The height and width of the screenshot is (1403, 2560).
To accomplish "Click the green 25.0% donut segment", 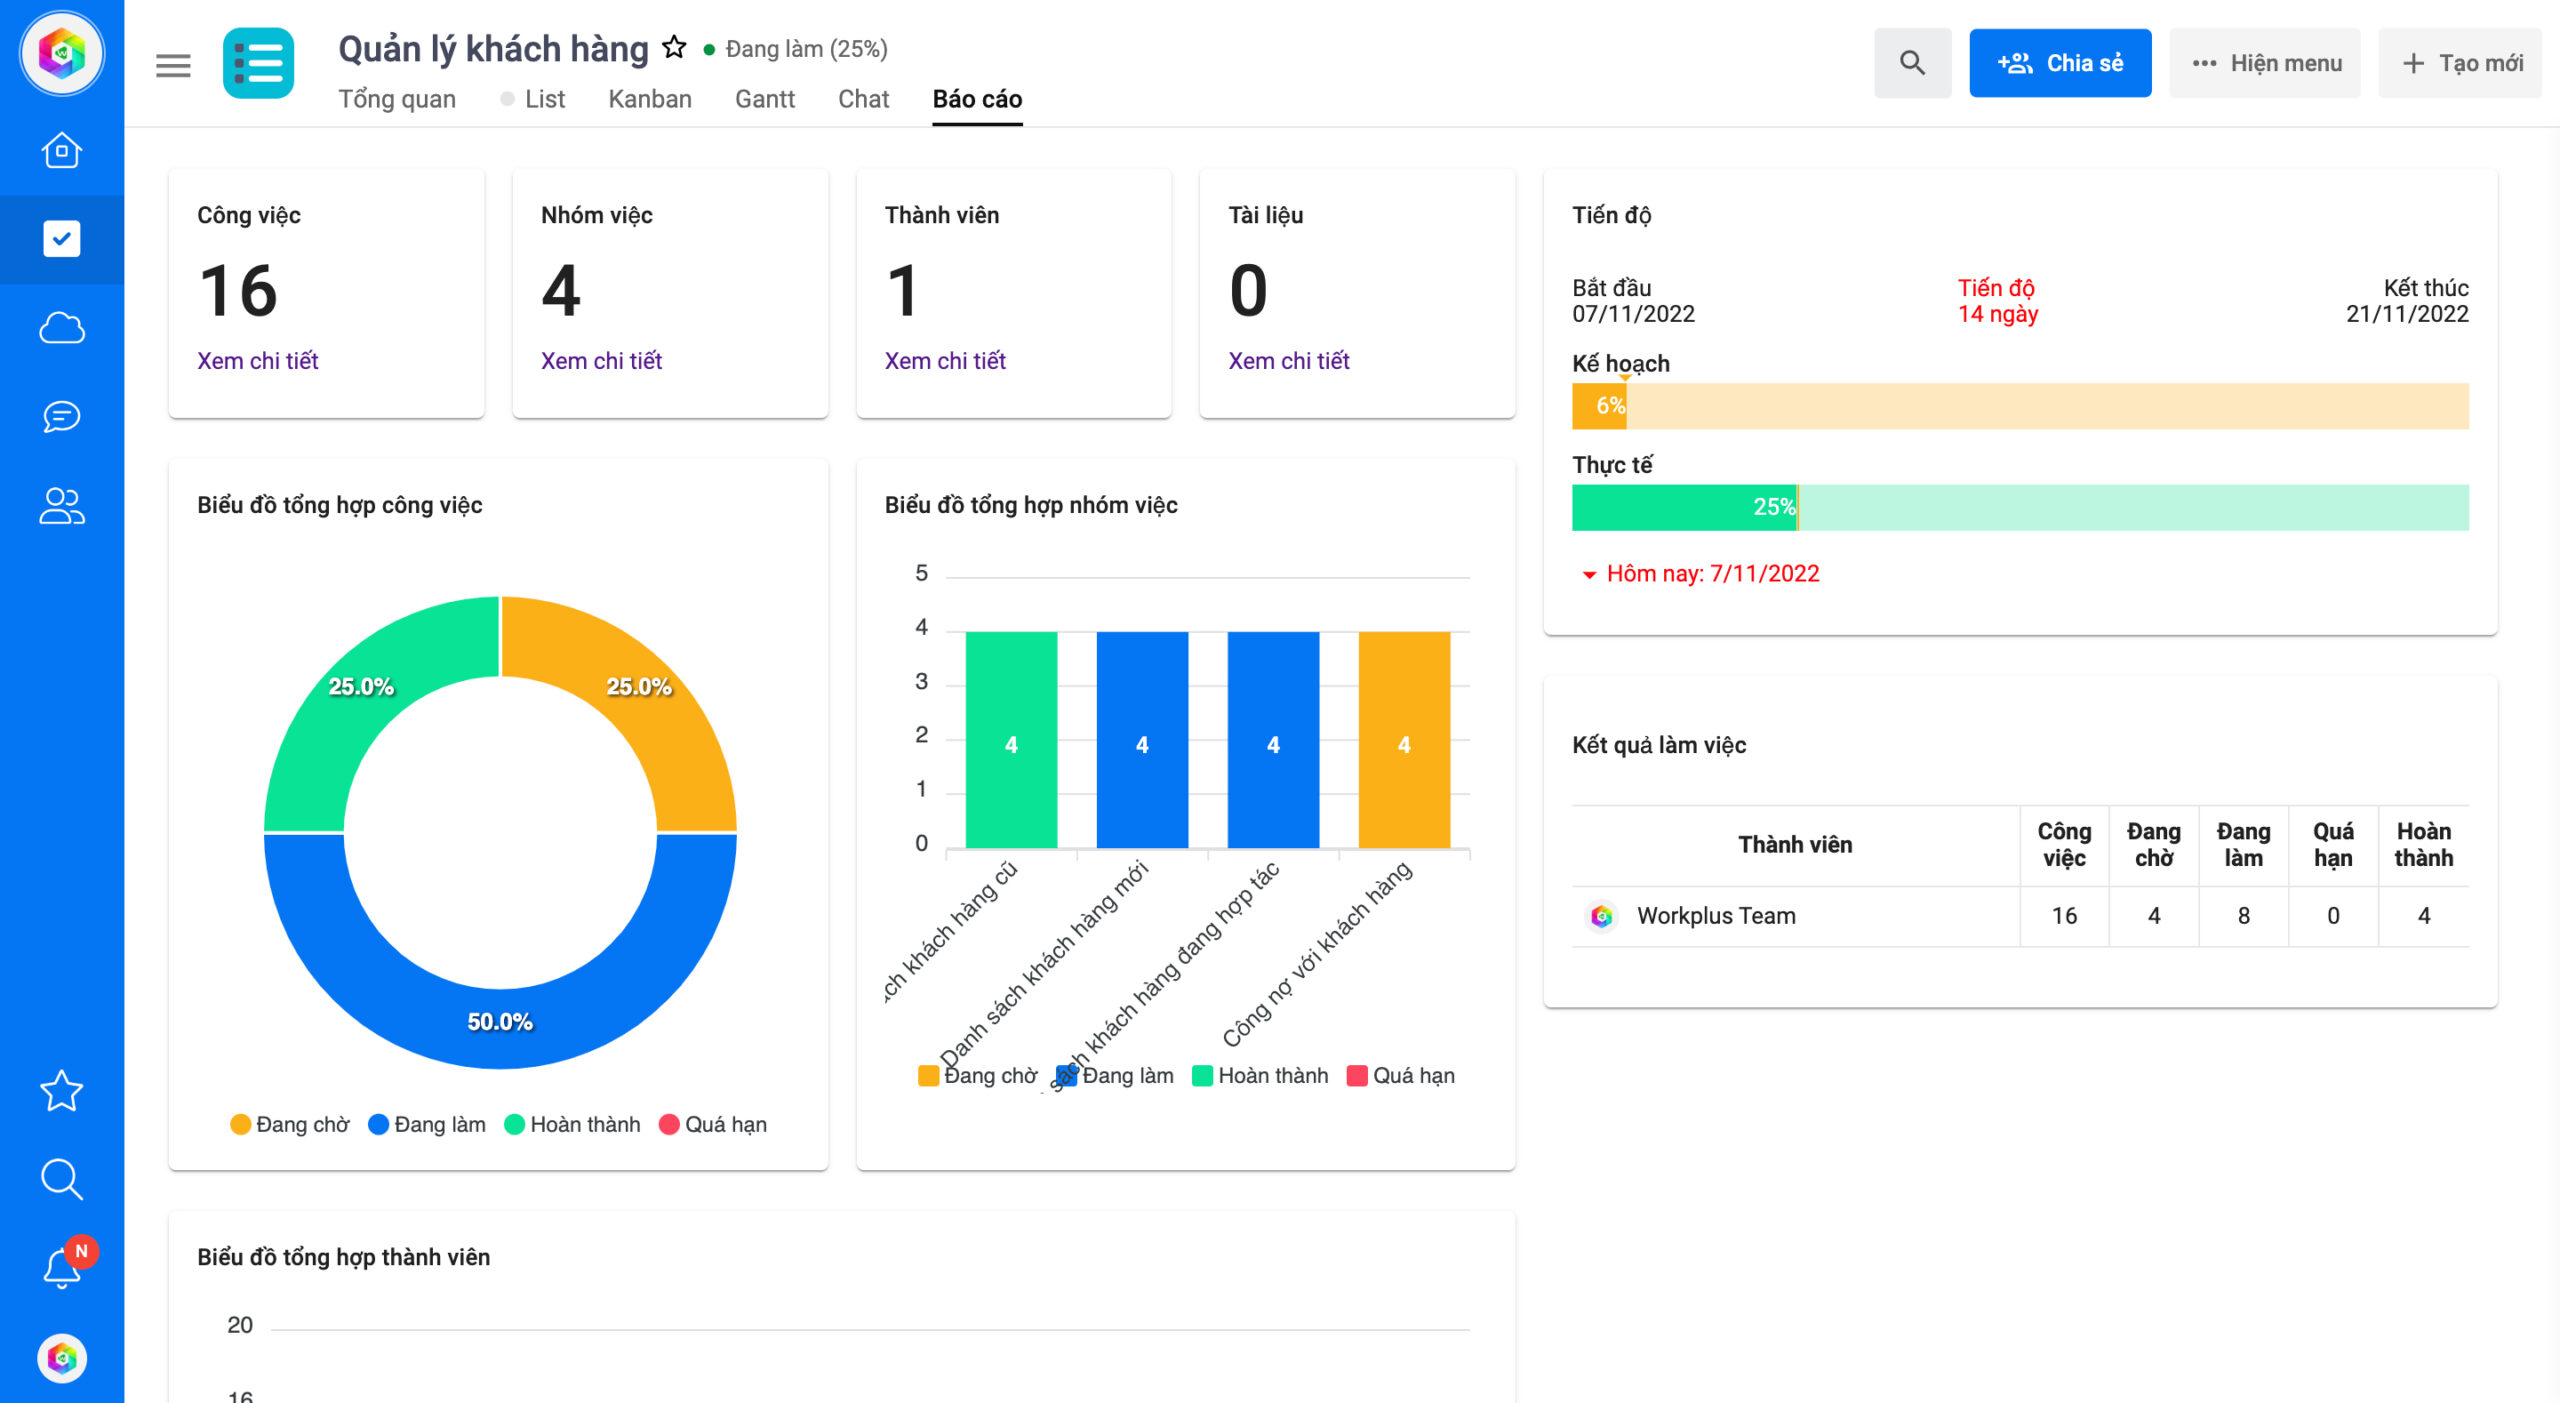I will coord(362,687).
